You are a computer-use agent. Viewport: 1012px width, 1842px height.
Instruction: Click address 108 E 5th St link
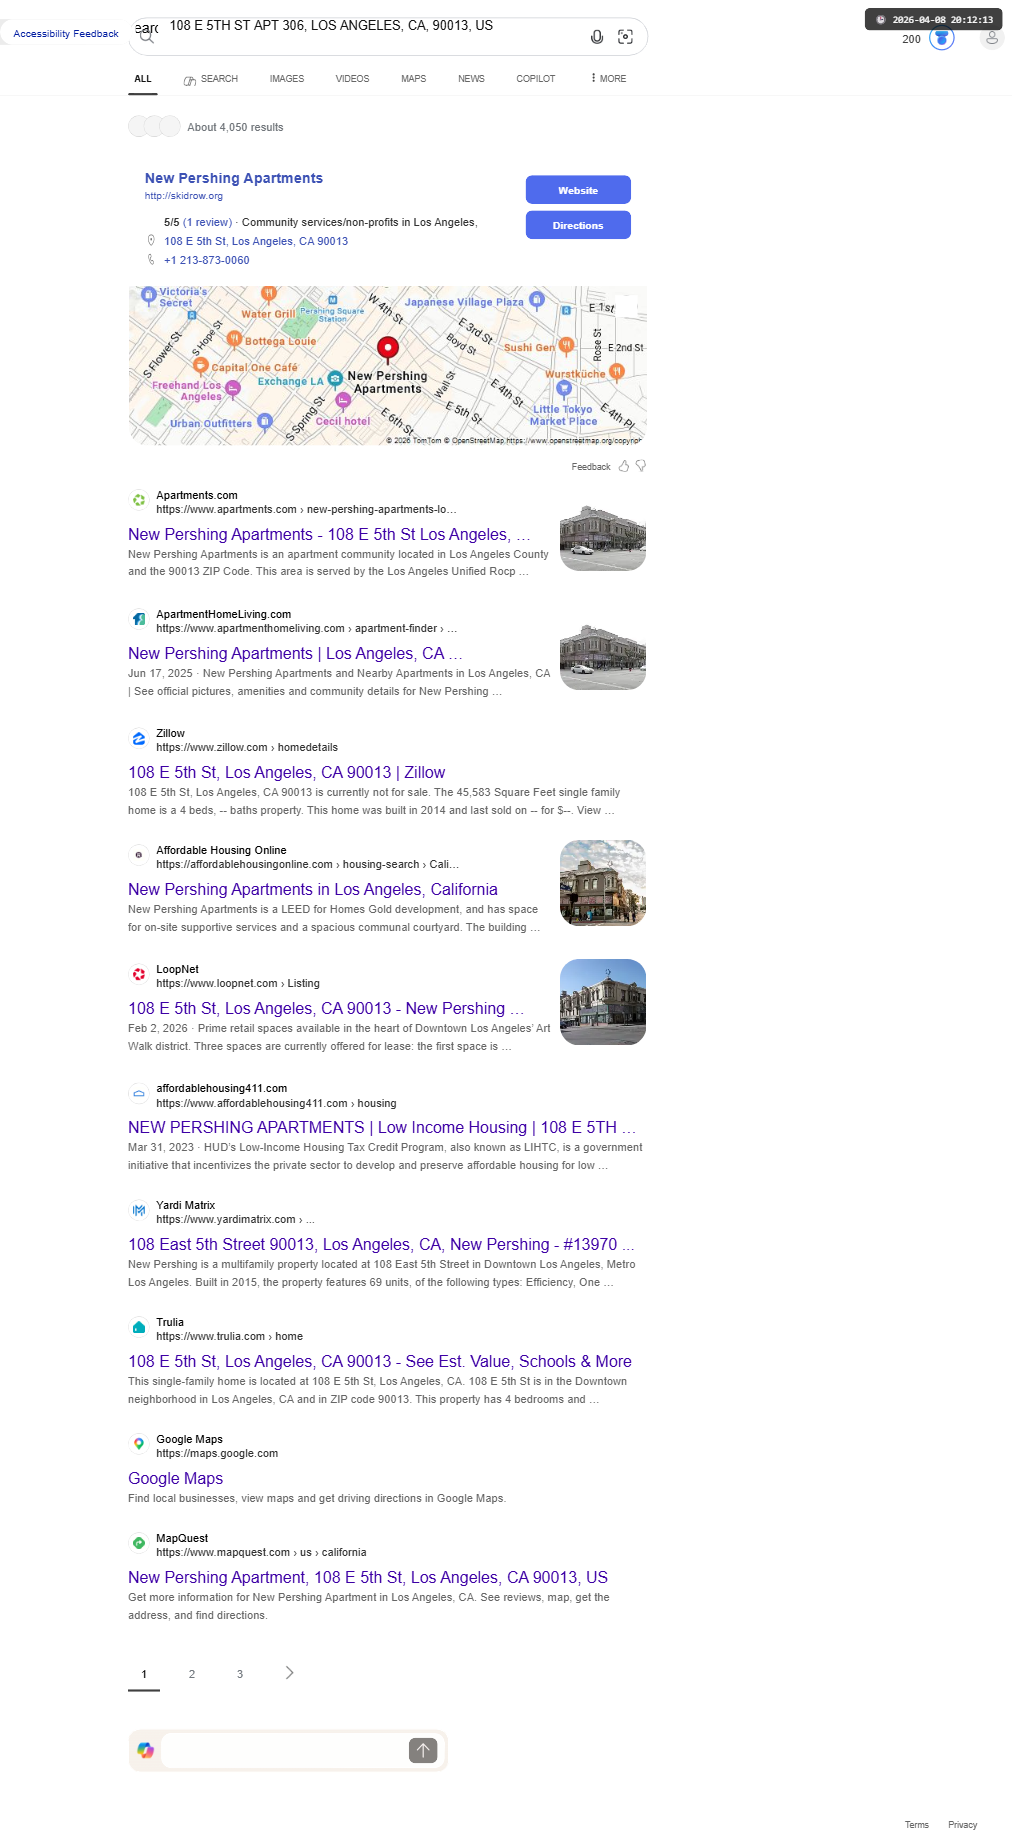tap(256, 241)
